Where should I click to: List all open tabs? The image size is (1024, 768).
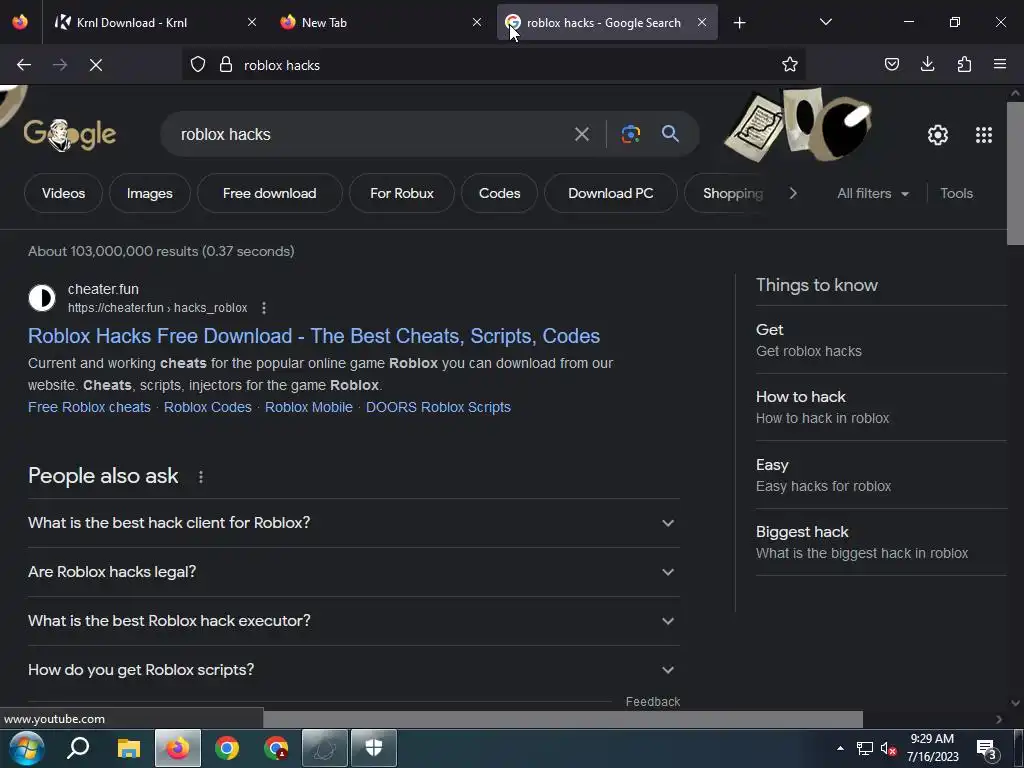[x=825, y=22]
